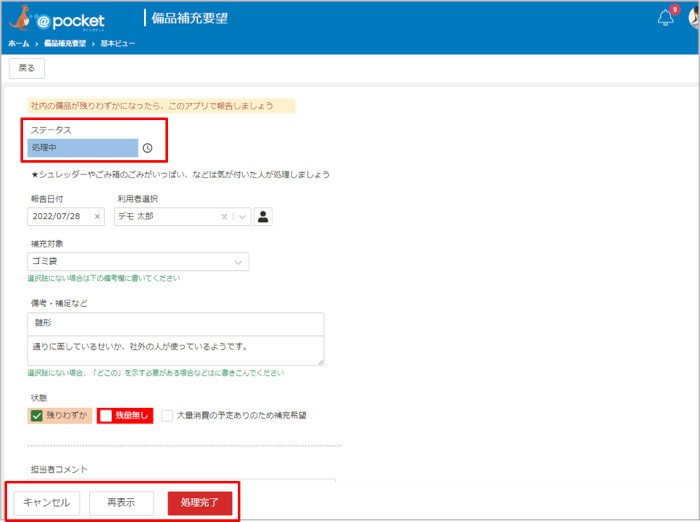
Task: Click the 戻る button
Action: click(x=27, y=68)
